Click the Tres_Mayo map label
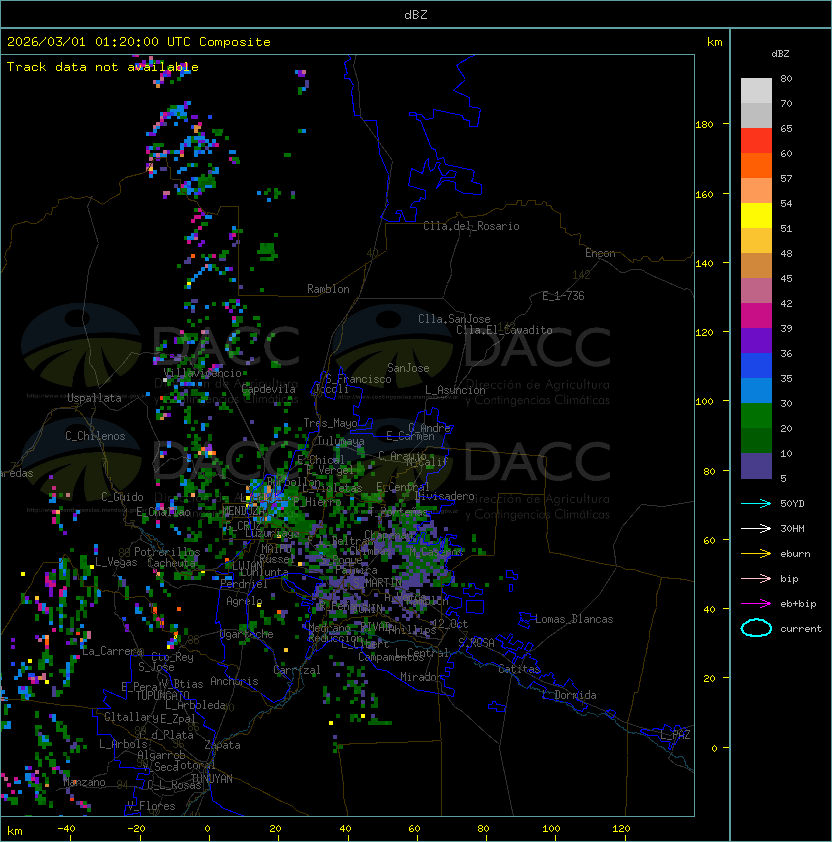The image size is (832, 842). click(x=330, y=423)
